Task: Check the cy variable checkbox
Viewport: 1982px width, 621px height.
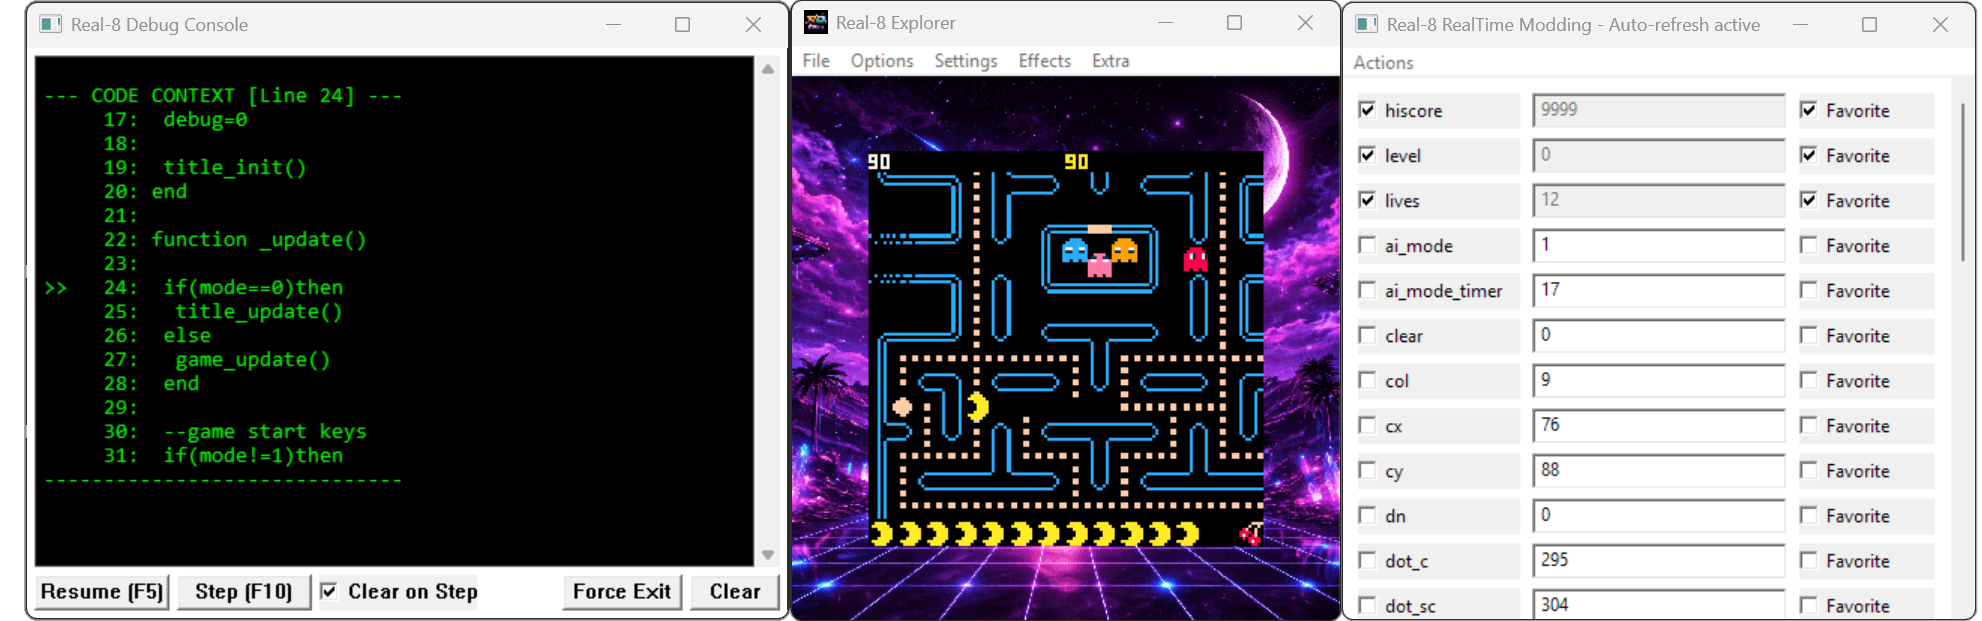Action: coord(1367,470)
